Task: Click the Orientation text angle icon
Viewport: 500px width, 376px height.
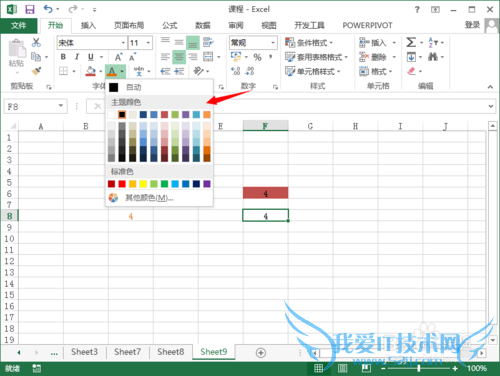Action: pyautogui.click(x=198, y=71)
